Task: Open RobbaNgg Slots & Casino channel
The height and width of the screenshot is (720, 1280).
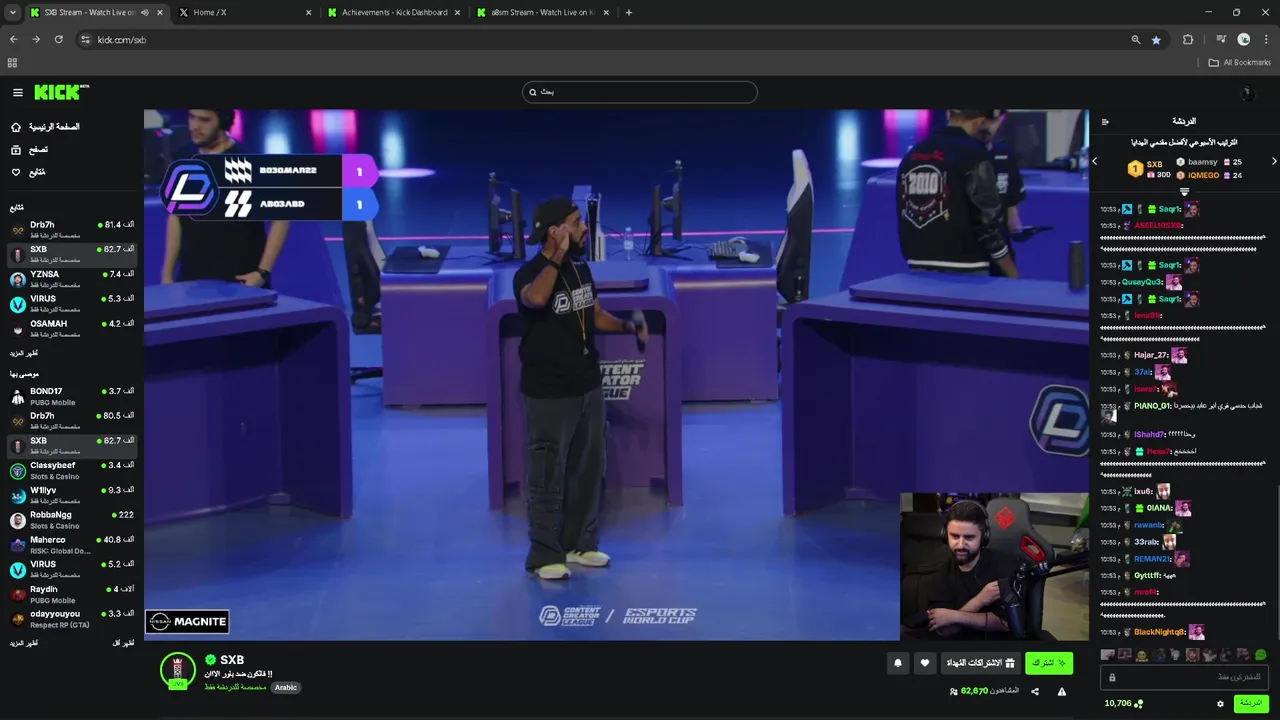Action: pyautogui.click(x=71, y=520)
